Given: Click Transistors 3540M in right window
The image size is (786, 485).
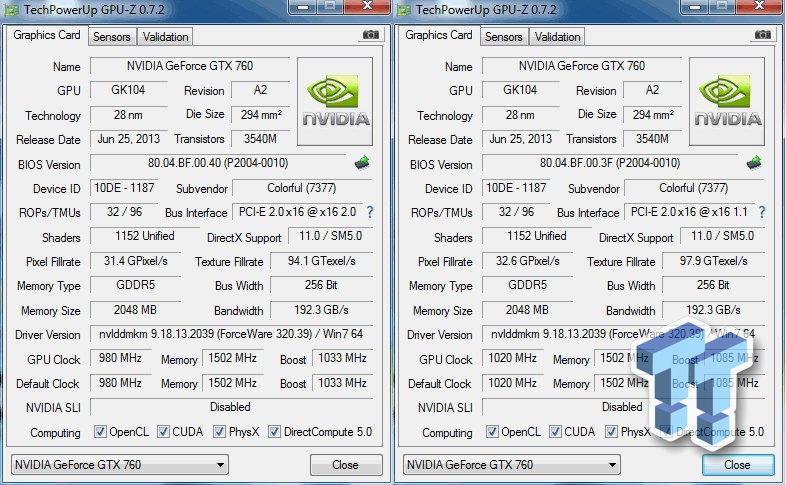Looking at the screenshot, I should 653,139.
